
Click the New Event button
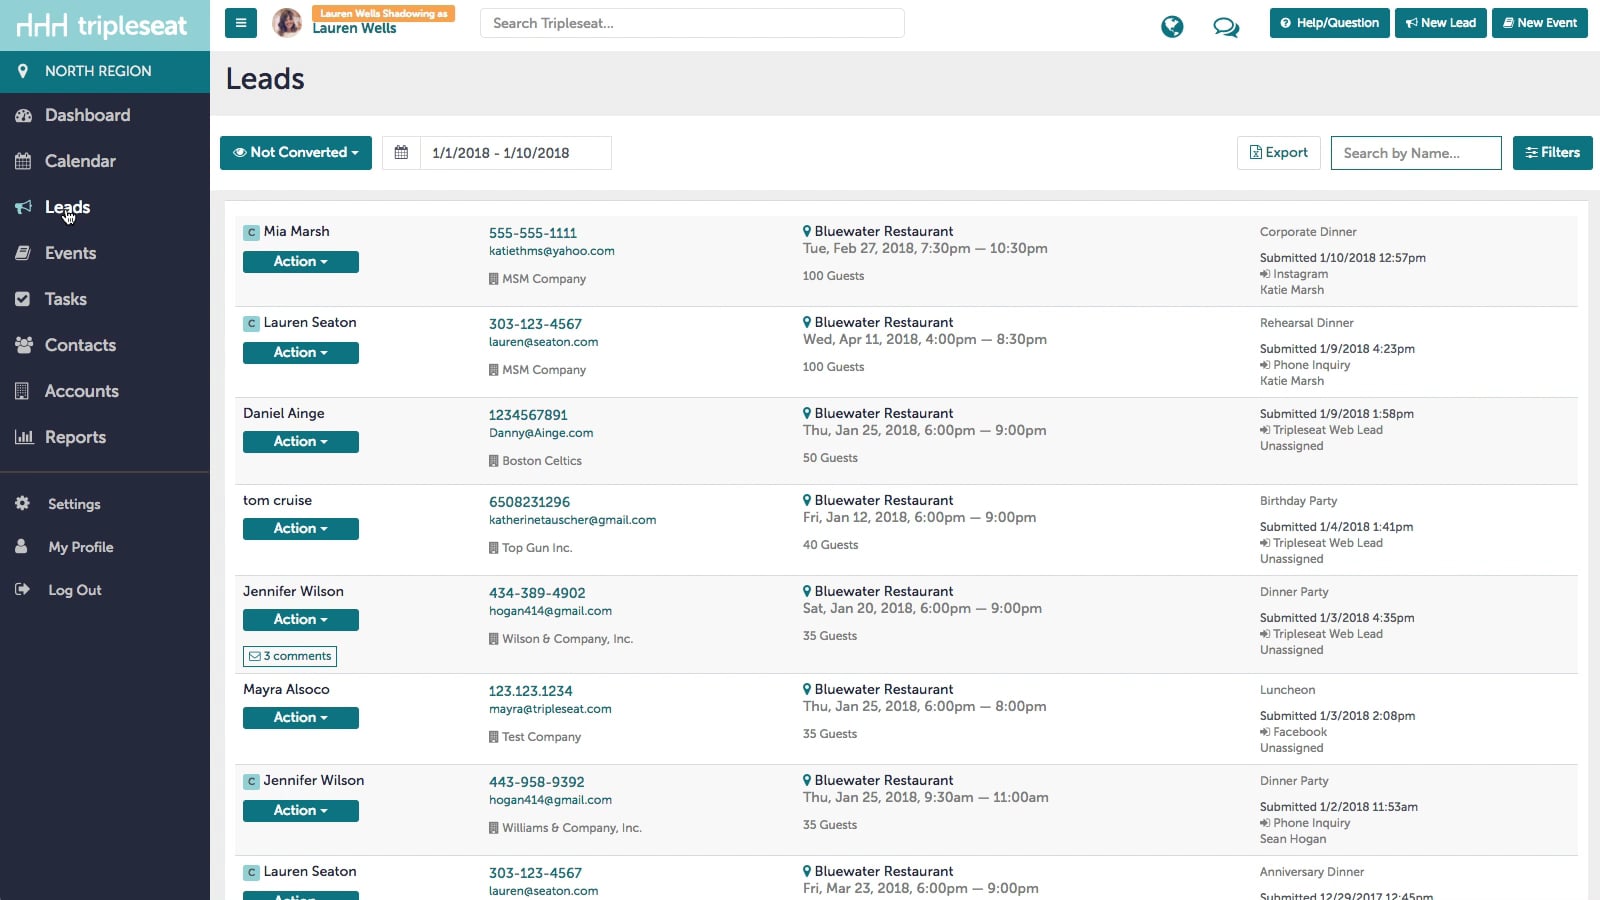click(x=1540, y=23)
